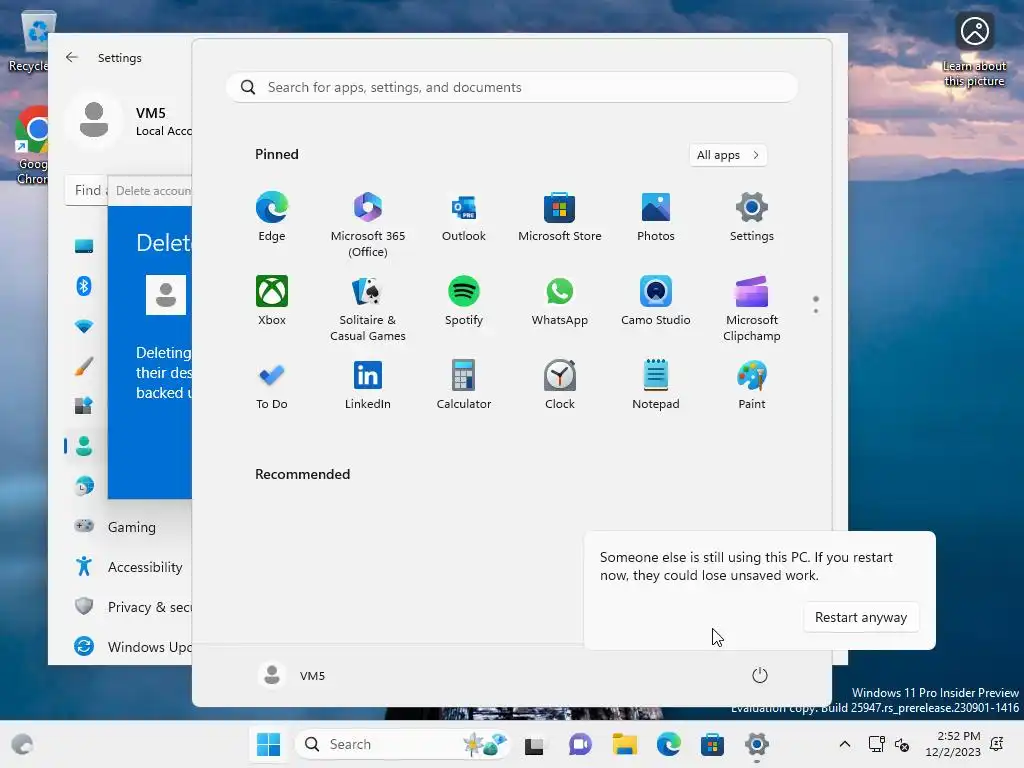Go to next page of pinned apps
1024x768 pixels.
click(x=816, y=311)
